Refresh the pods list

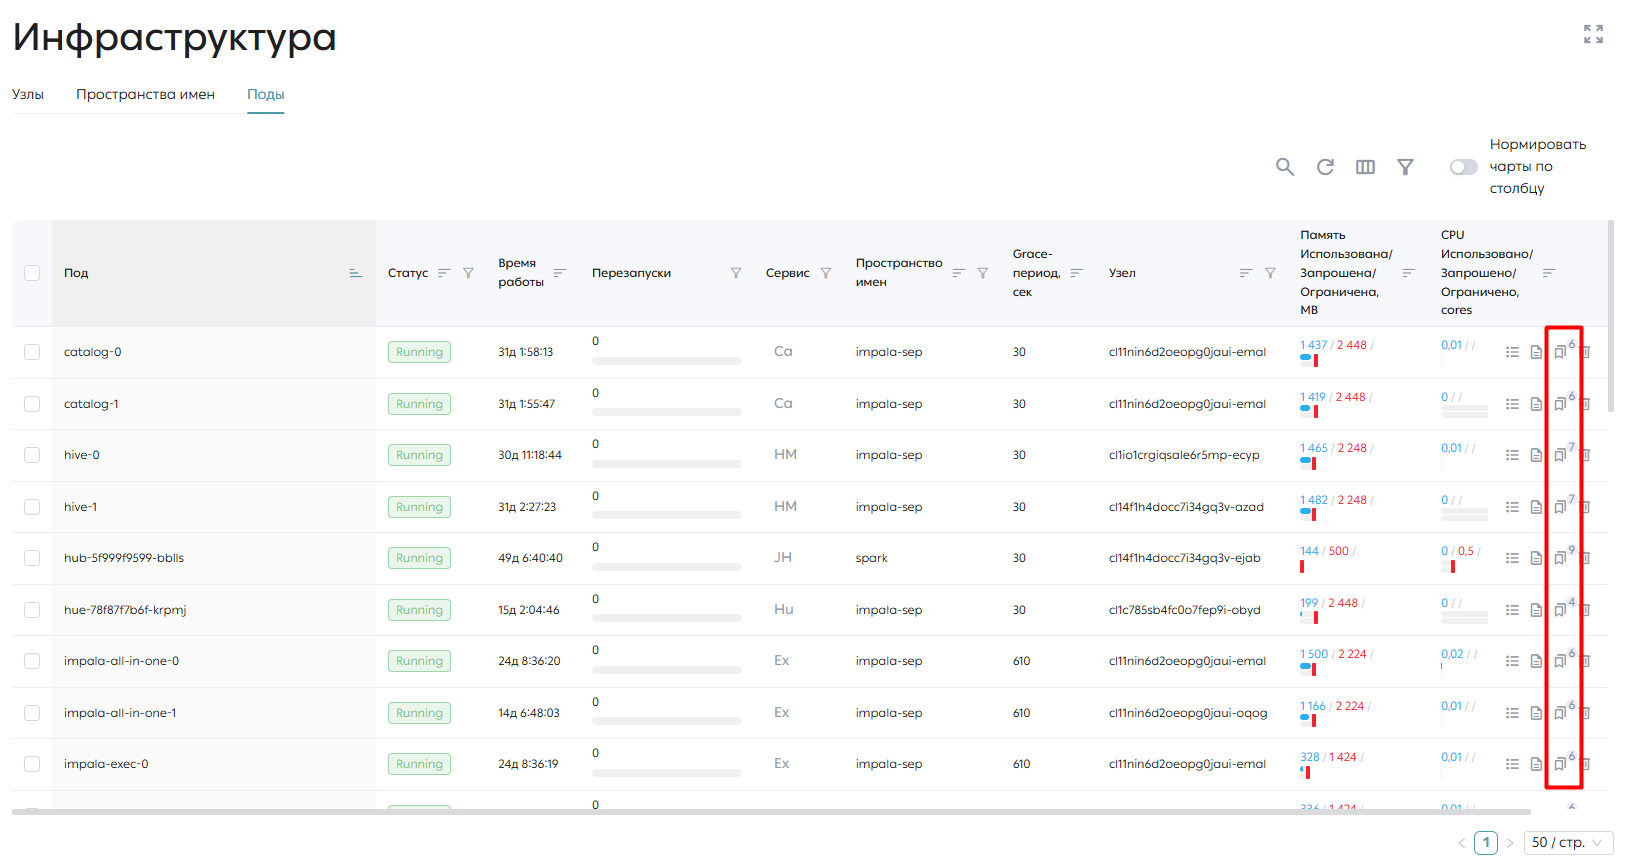tap(1325, 167)
